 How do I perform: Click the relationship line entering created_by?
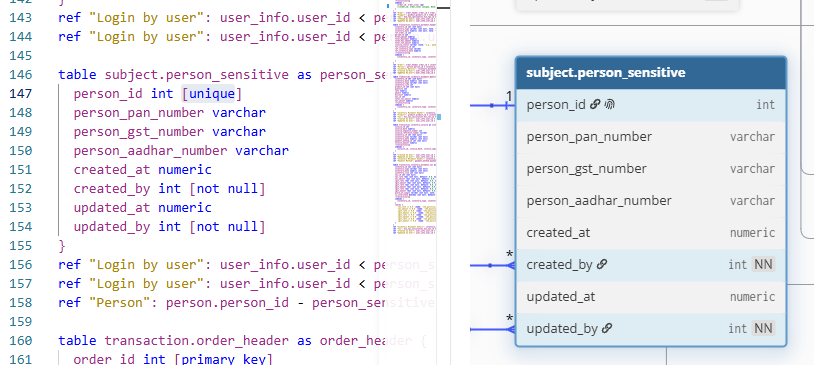click(x=492, y=265)
